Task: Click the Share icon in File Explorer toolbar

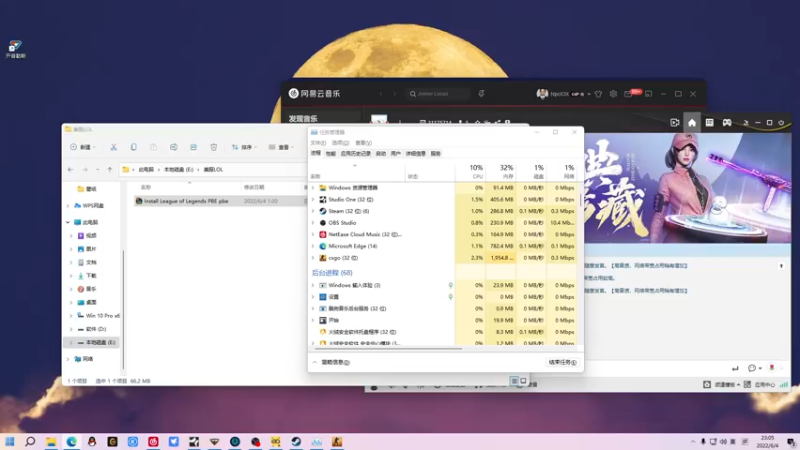Action: click(193, 147)
